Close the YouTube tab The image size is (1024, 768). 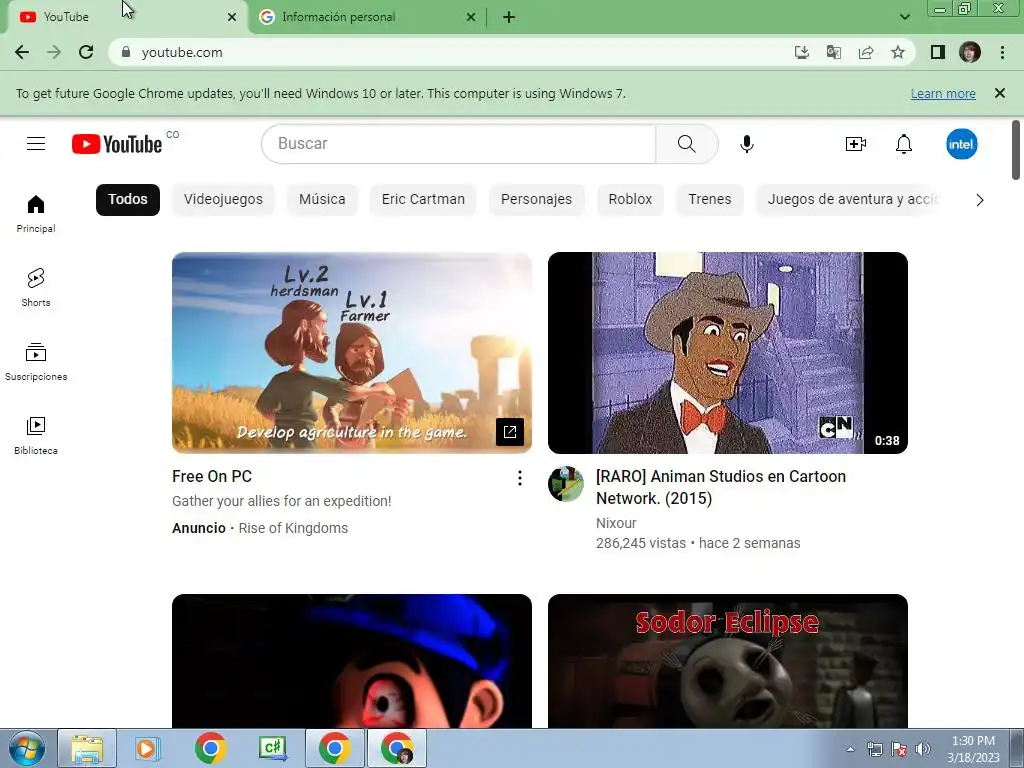(x=231, y=17)
